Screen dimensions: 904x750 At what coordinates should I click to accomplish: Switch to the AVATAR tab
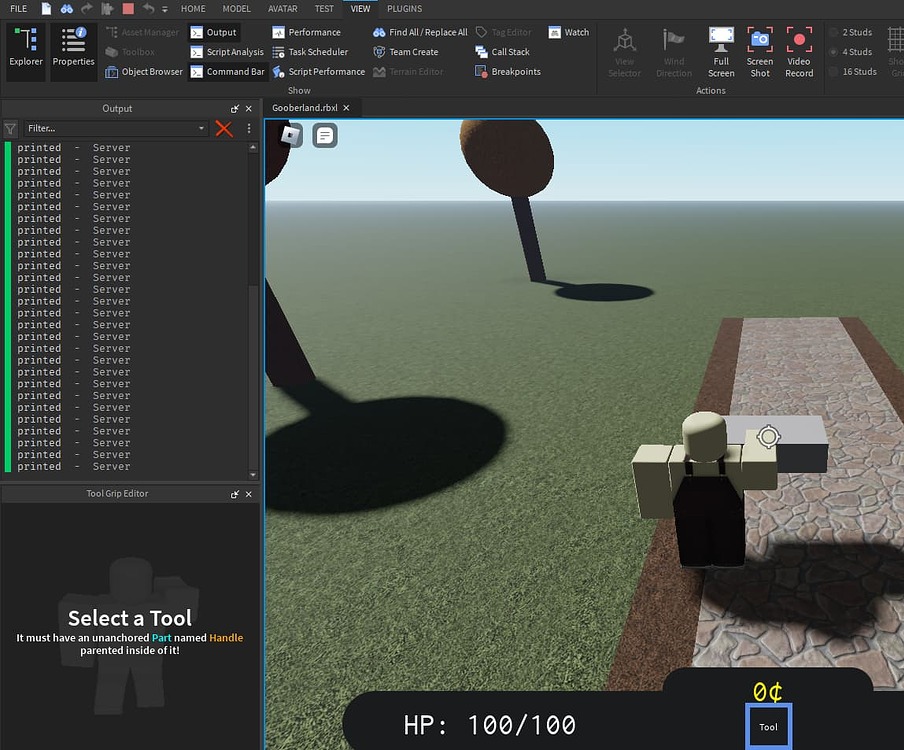coord(282,9)
